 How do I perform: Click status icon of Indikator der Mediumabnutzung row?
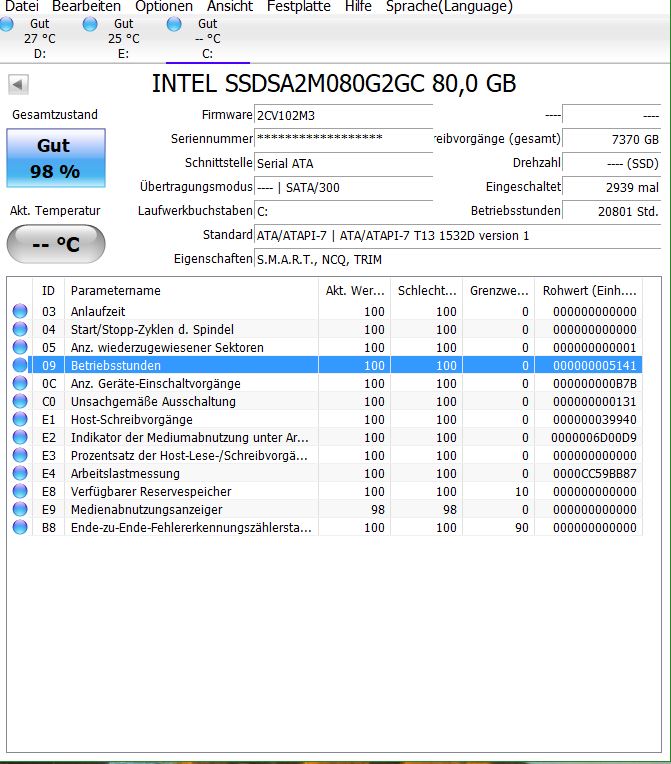20,437
